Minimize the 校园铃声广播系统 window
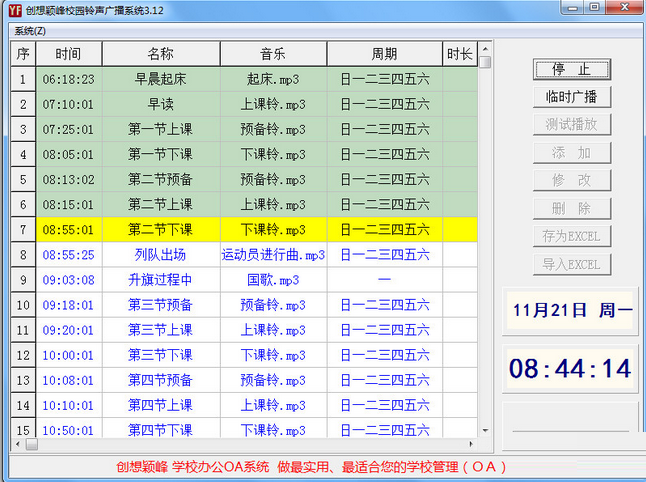This screenshot has width=646, height=482. point(573,7)
